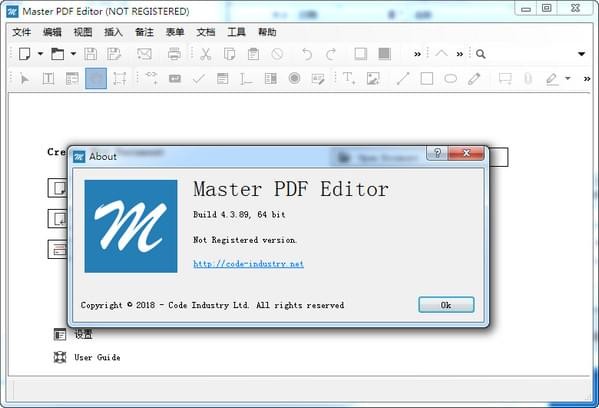This screenshot has height=408, width=599.
Task: Open the 备注 menu
Action: click(x=144, y=32)
